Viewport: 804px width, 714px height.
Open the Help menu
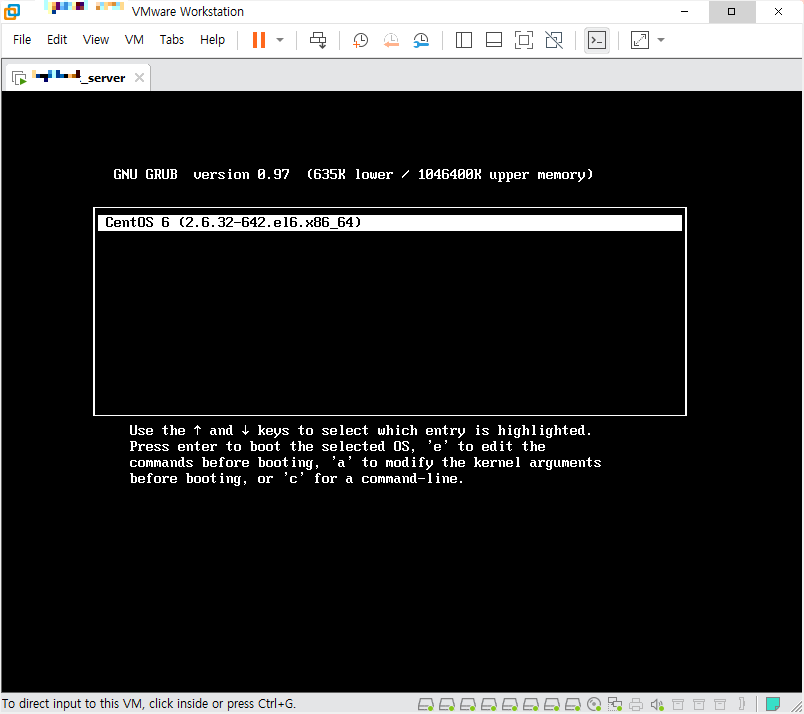pyautogui.click(x=212, y=39)
